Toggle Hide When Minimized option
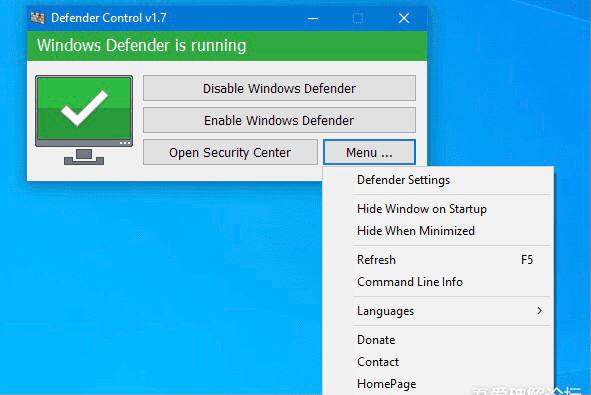591x395 pixels. pyautogui.click(x=438, y=231)
